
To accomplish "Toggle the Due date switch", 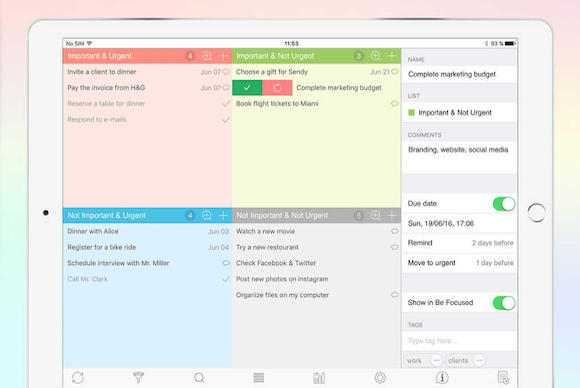I will click(x=504, y=204).
